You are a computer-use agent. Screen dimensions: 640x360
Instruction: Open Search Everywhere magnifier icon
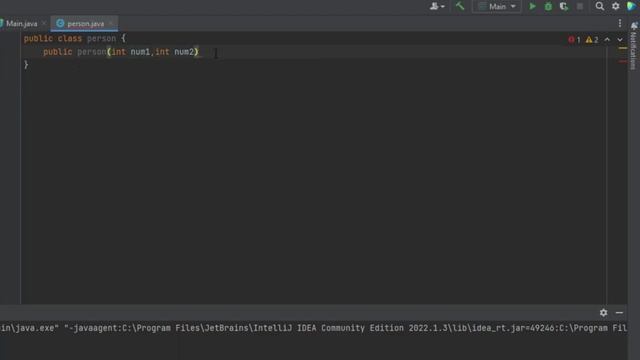pyautogui.click(x=600, y=6)
